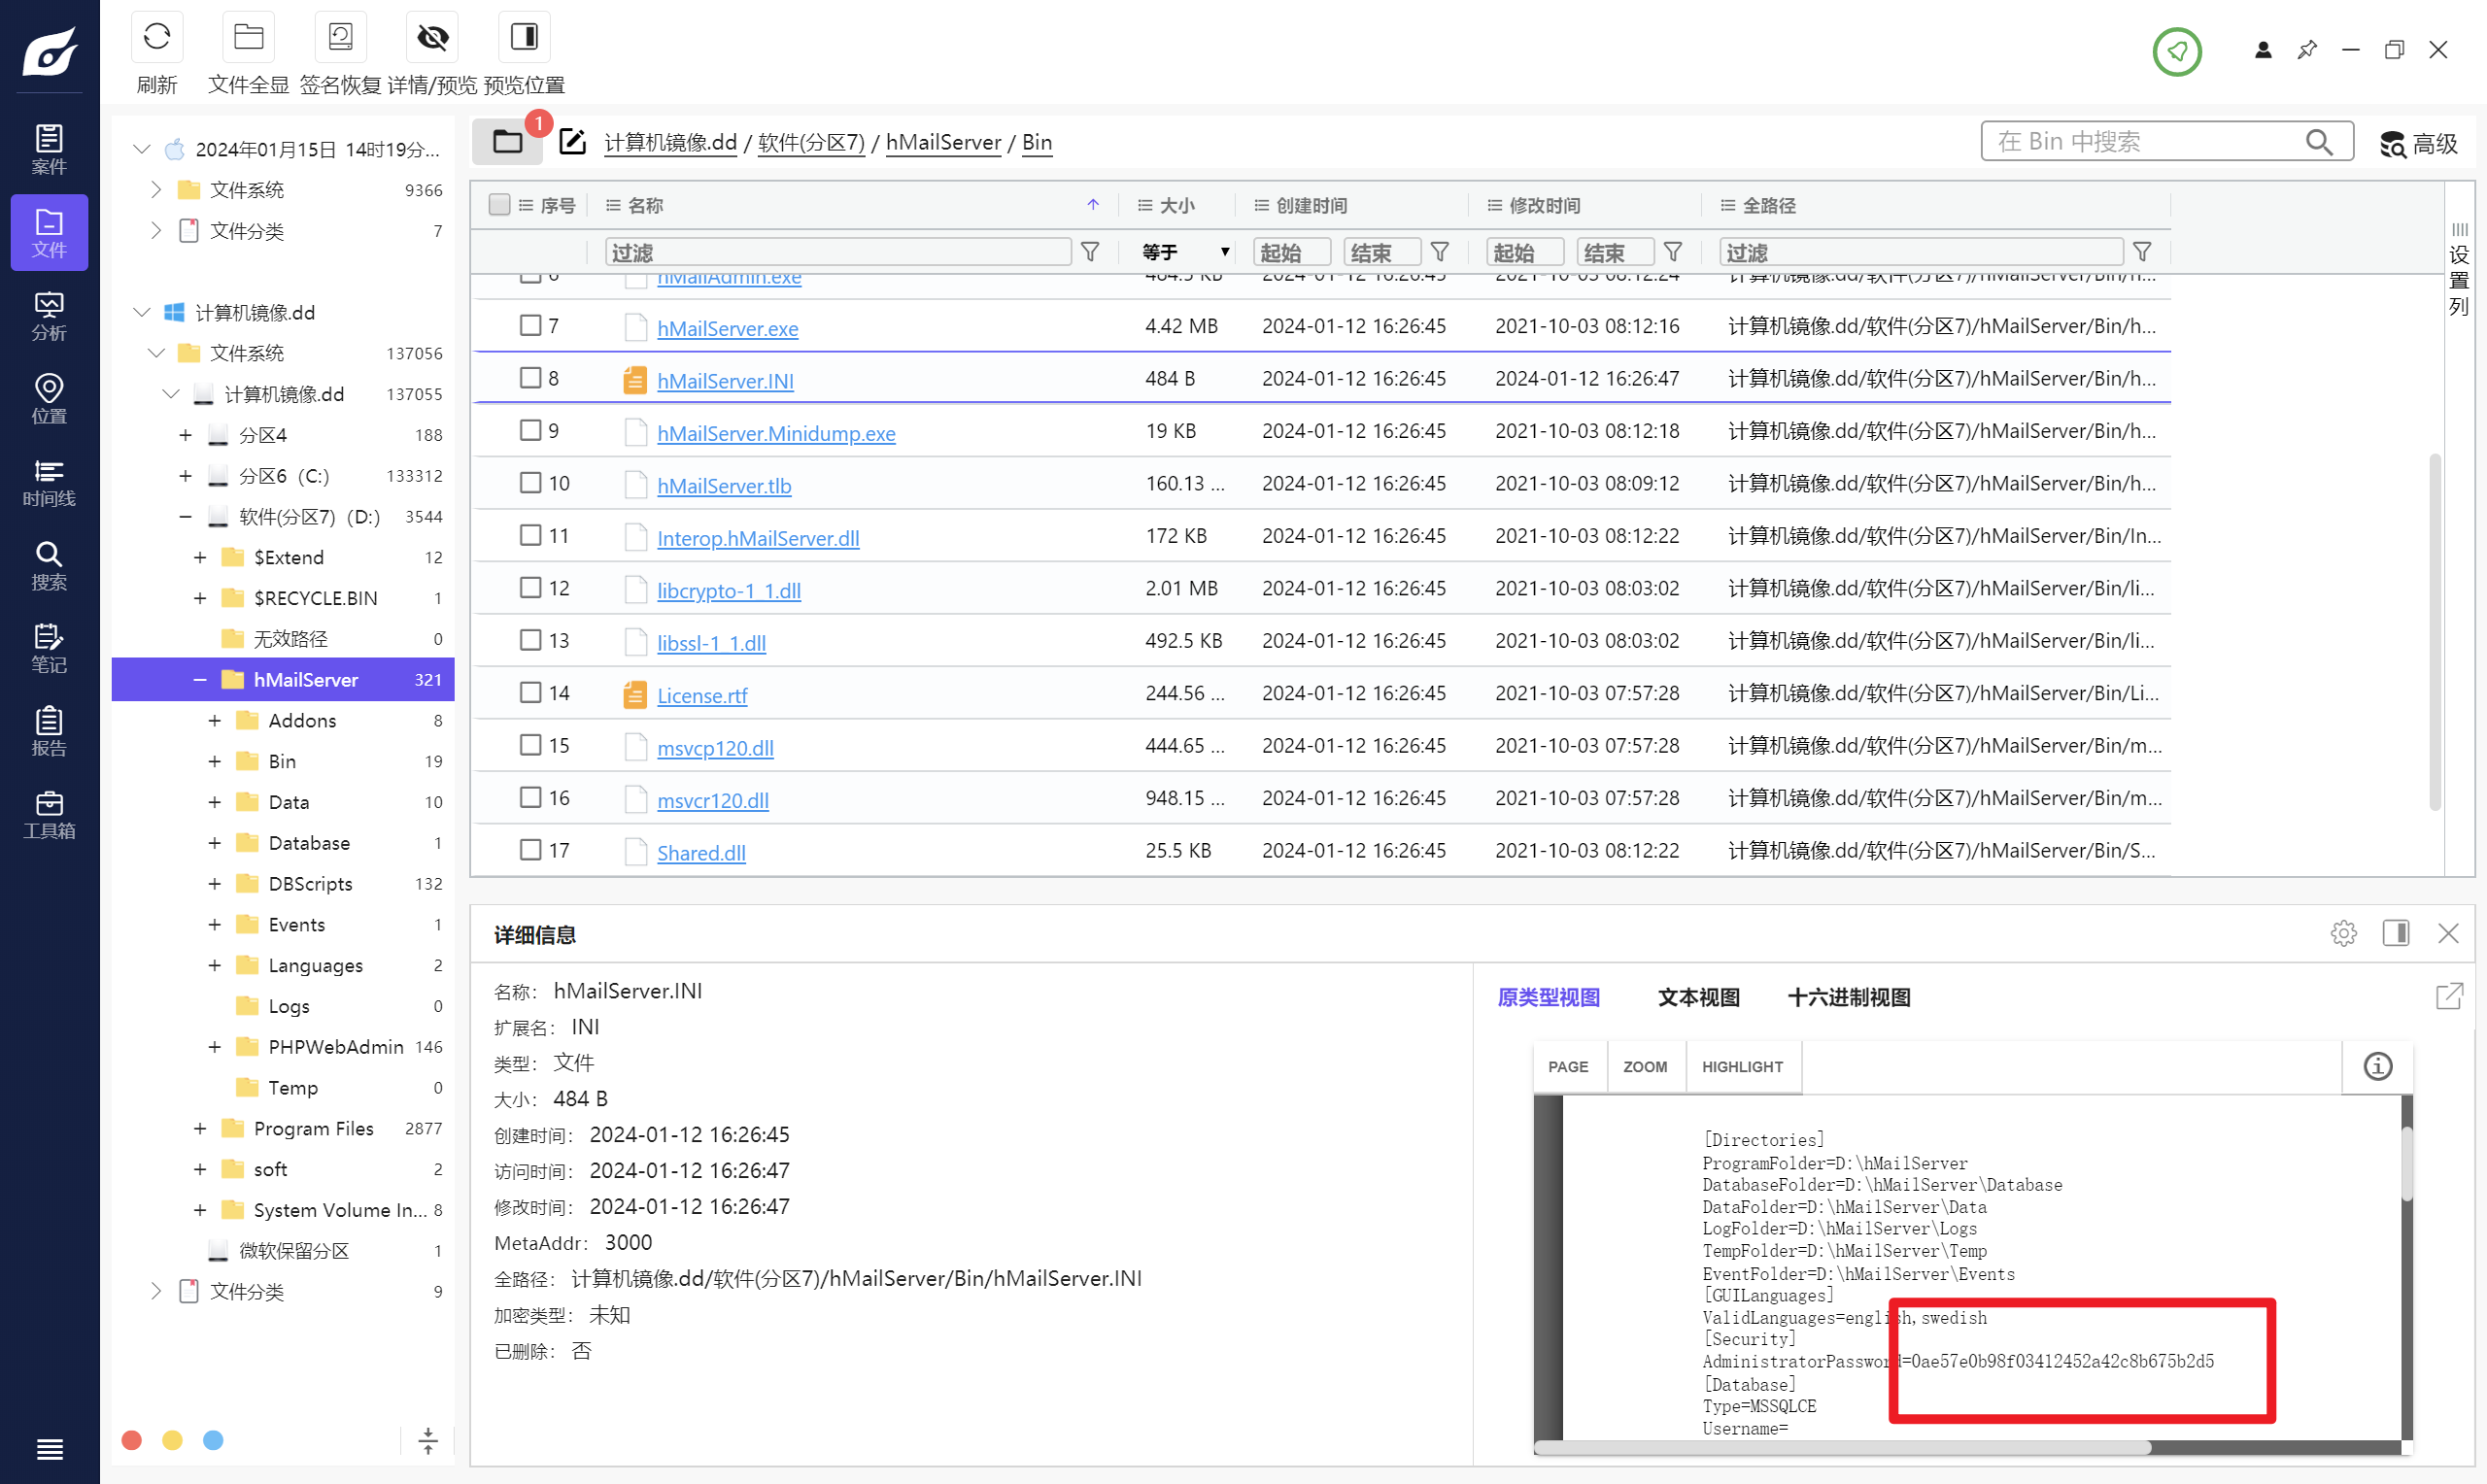The image size is (2487, 1484).
Task: Close the 详细信息 details panel
Action: 2447,933
